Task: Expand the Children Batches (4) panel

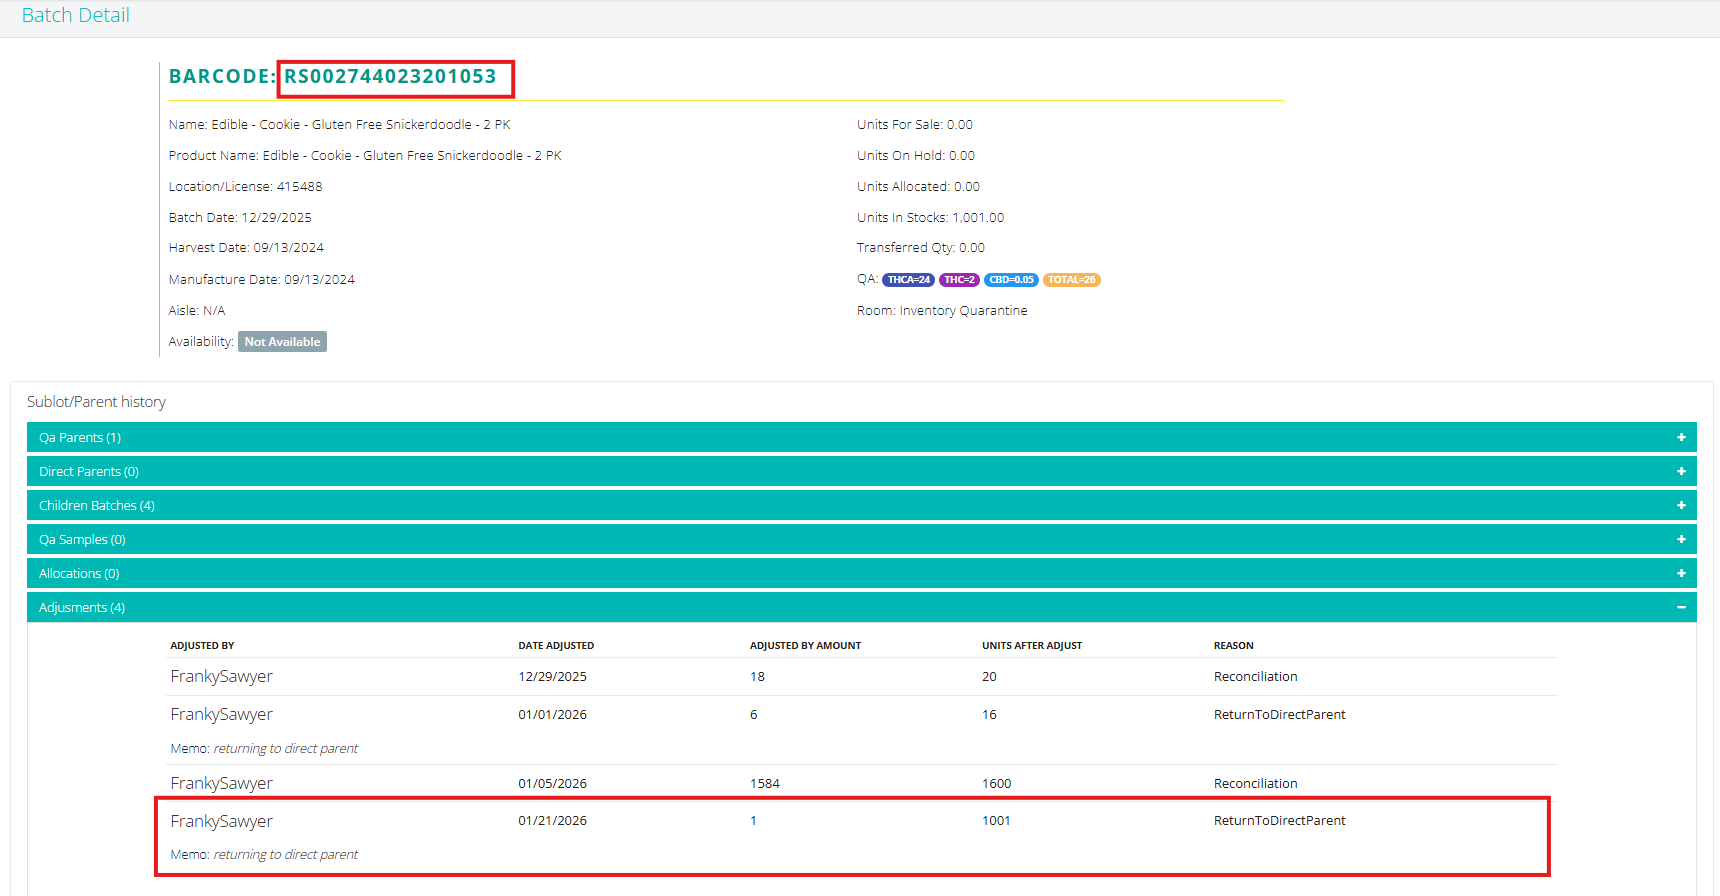Action: pyautogui.click(x=97, y=505)
